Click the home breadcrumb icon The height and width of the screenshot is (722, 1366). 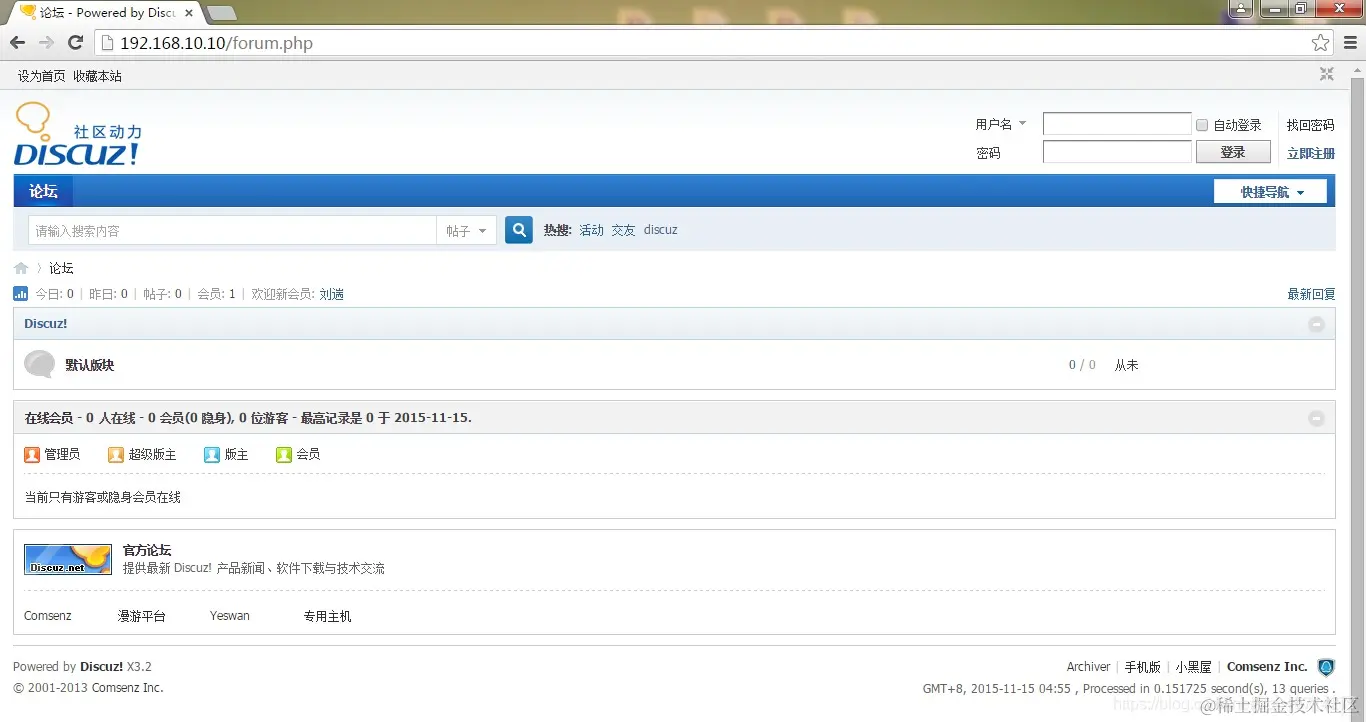click(21, 268)
